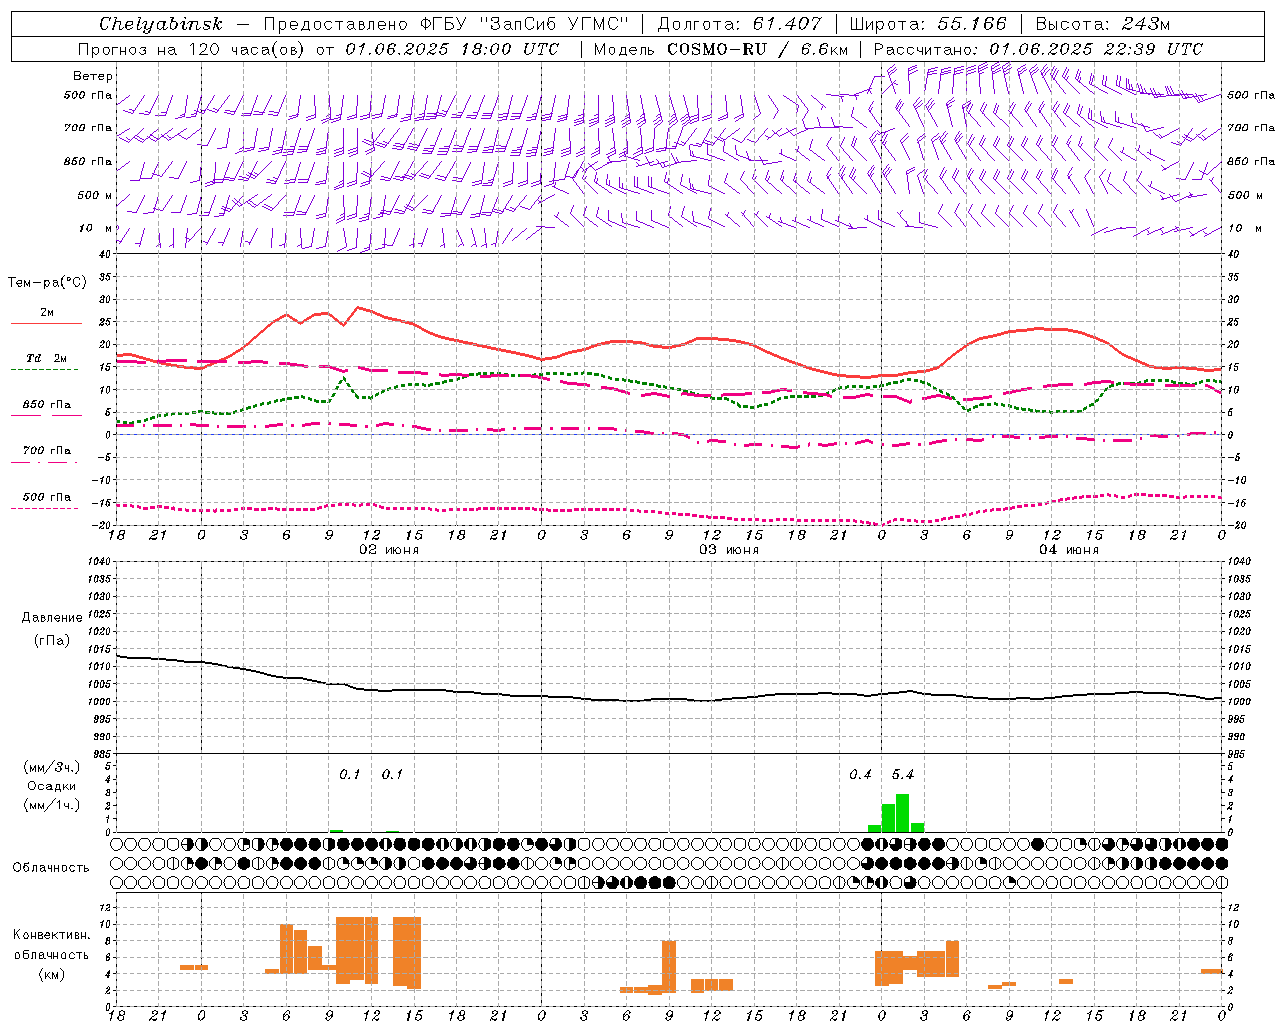
Task: Click the Тем-ра(°C) temperature panel label
Action: 47,283
